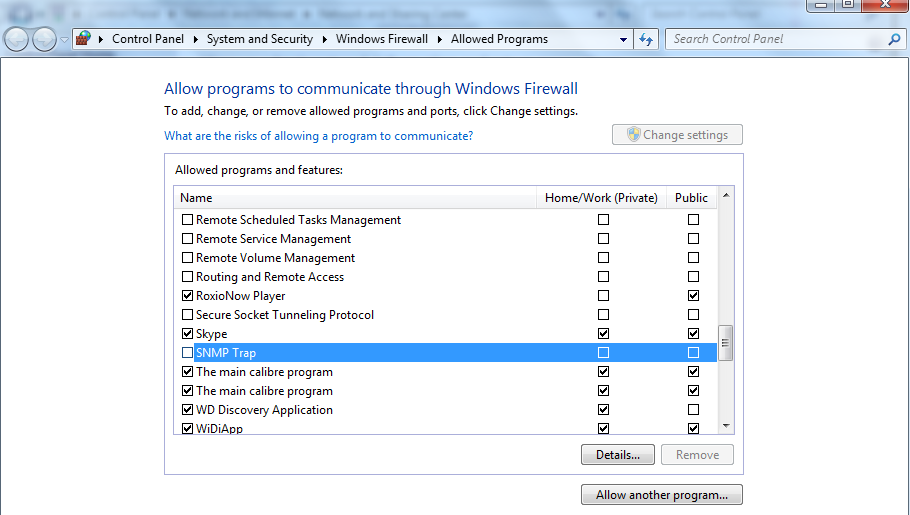910x515 pixels.
Task: Open the risks of allowing a program link
Action: [x=318, y=136]
